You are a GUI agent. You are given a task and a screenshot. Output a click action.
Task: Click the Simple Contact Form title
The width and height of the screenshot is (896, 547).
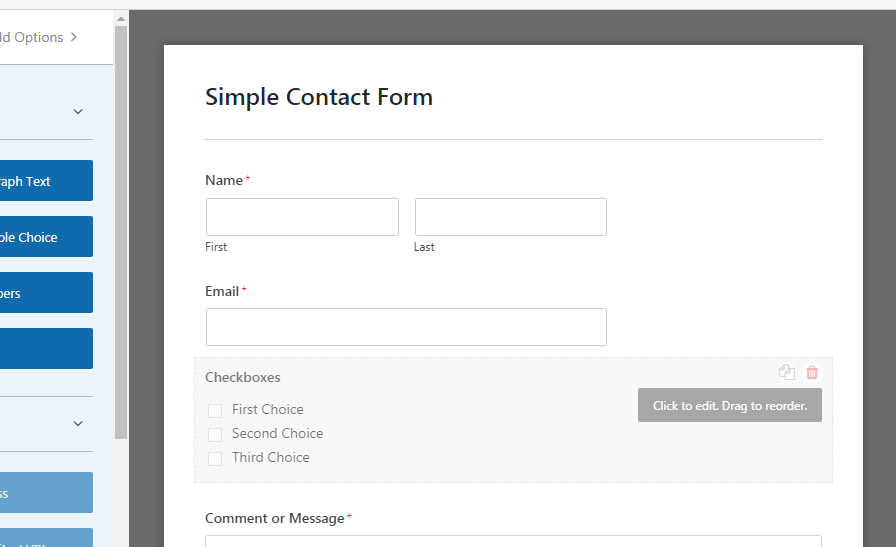click(x=319, y=97)
